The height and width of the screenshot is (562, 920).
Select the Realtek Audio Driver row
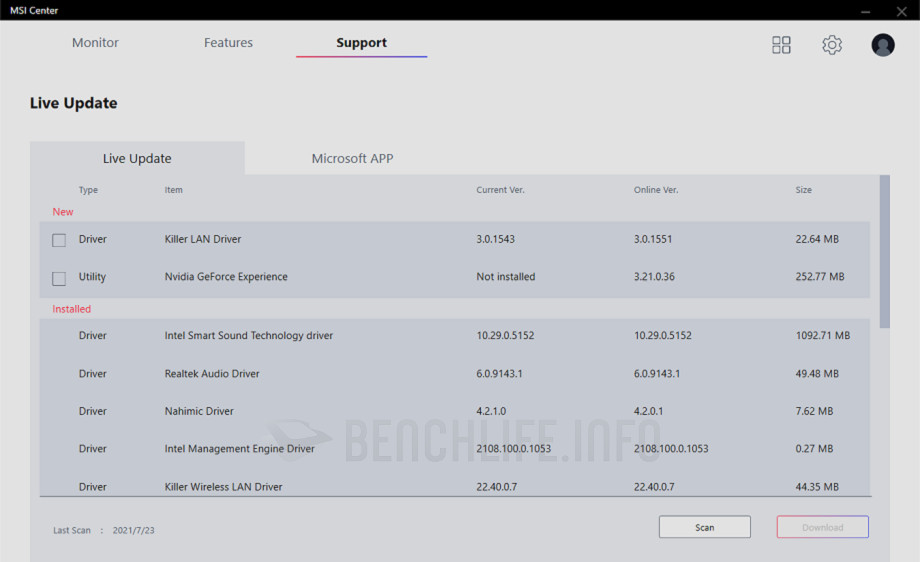[455, 374]
